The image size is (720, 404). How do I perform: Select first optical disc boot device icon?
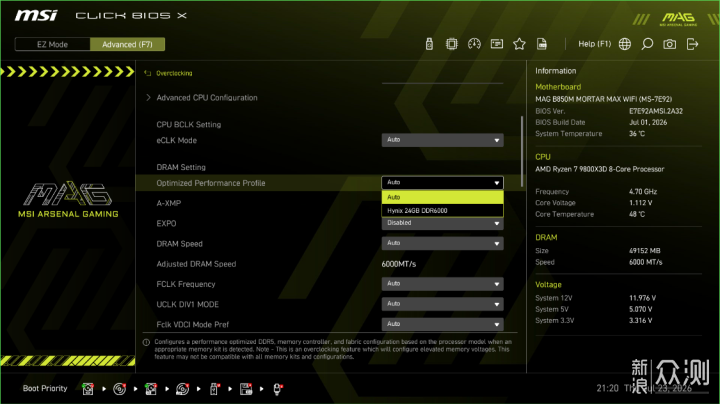tap(119, 389)
